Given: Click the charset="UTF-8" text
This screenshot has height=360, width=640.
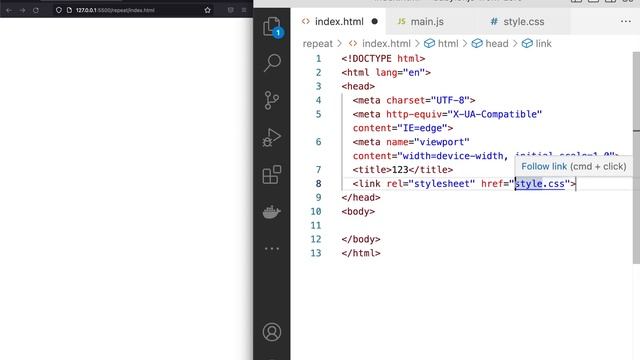Looking at the screenshot, I should (428, 100).
